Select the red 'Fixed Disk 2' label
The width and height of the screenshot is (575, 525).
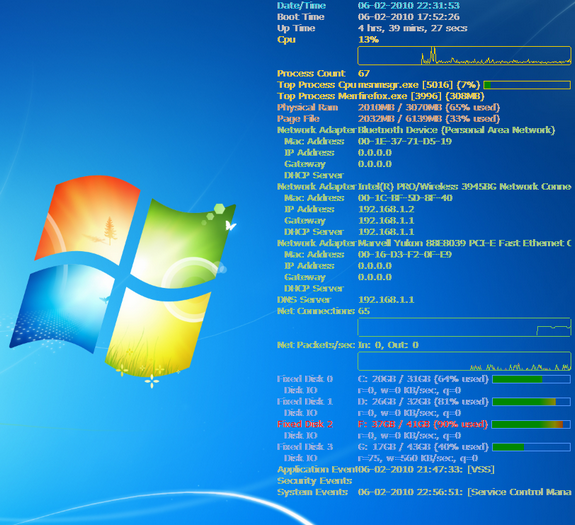point(305,425)
